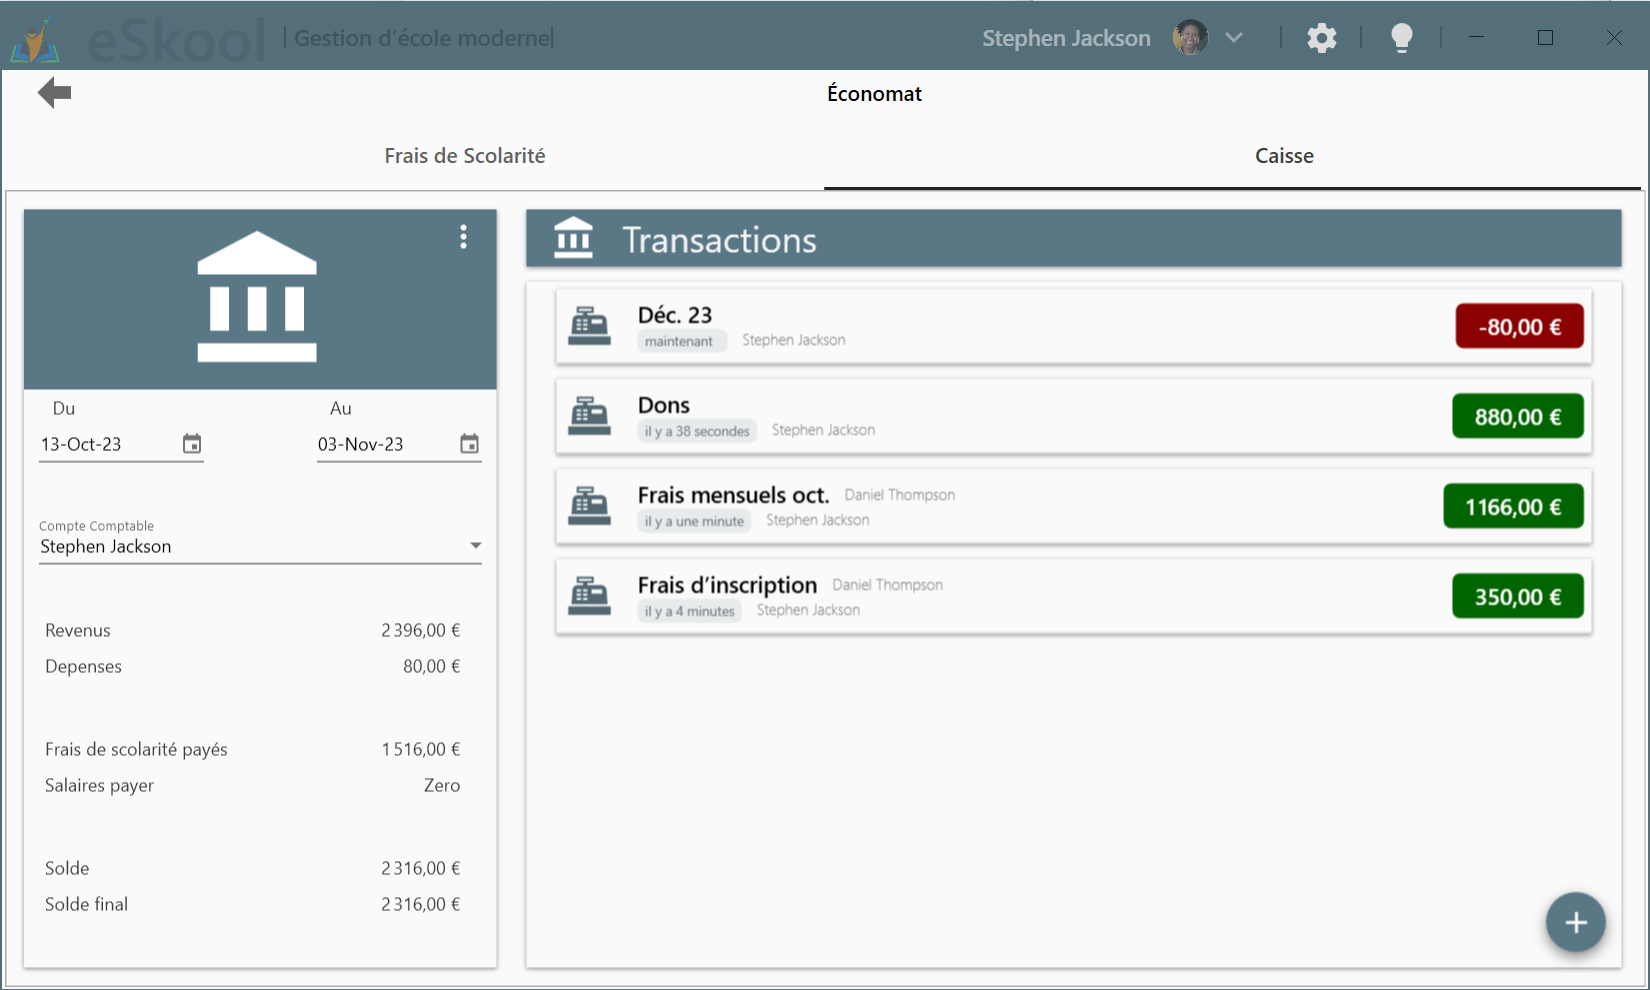Viewport: 1650px width, 990px height.
Task: Open the three-dot menu on account card
Action: click(x=463, y=237)
